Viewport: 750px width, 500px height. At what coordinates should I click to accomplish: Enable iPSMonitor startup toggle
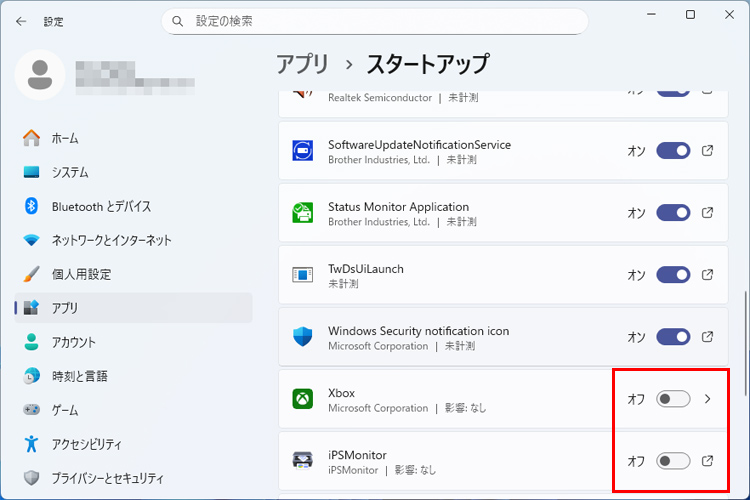tap(673, 461)
